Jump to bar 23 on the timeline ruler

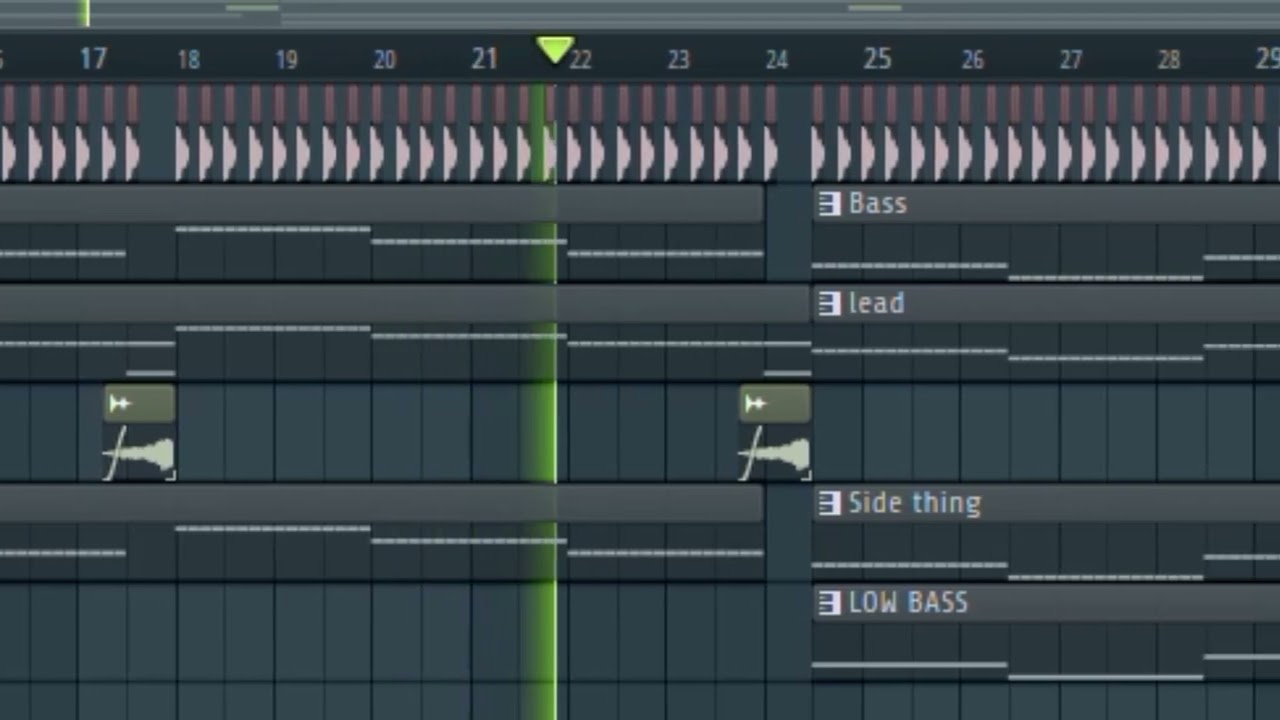678,60
